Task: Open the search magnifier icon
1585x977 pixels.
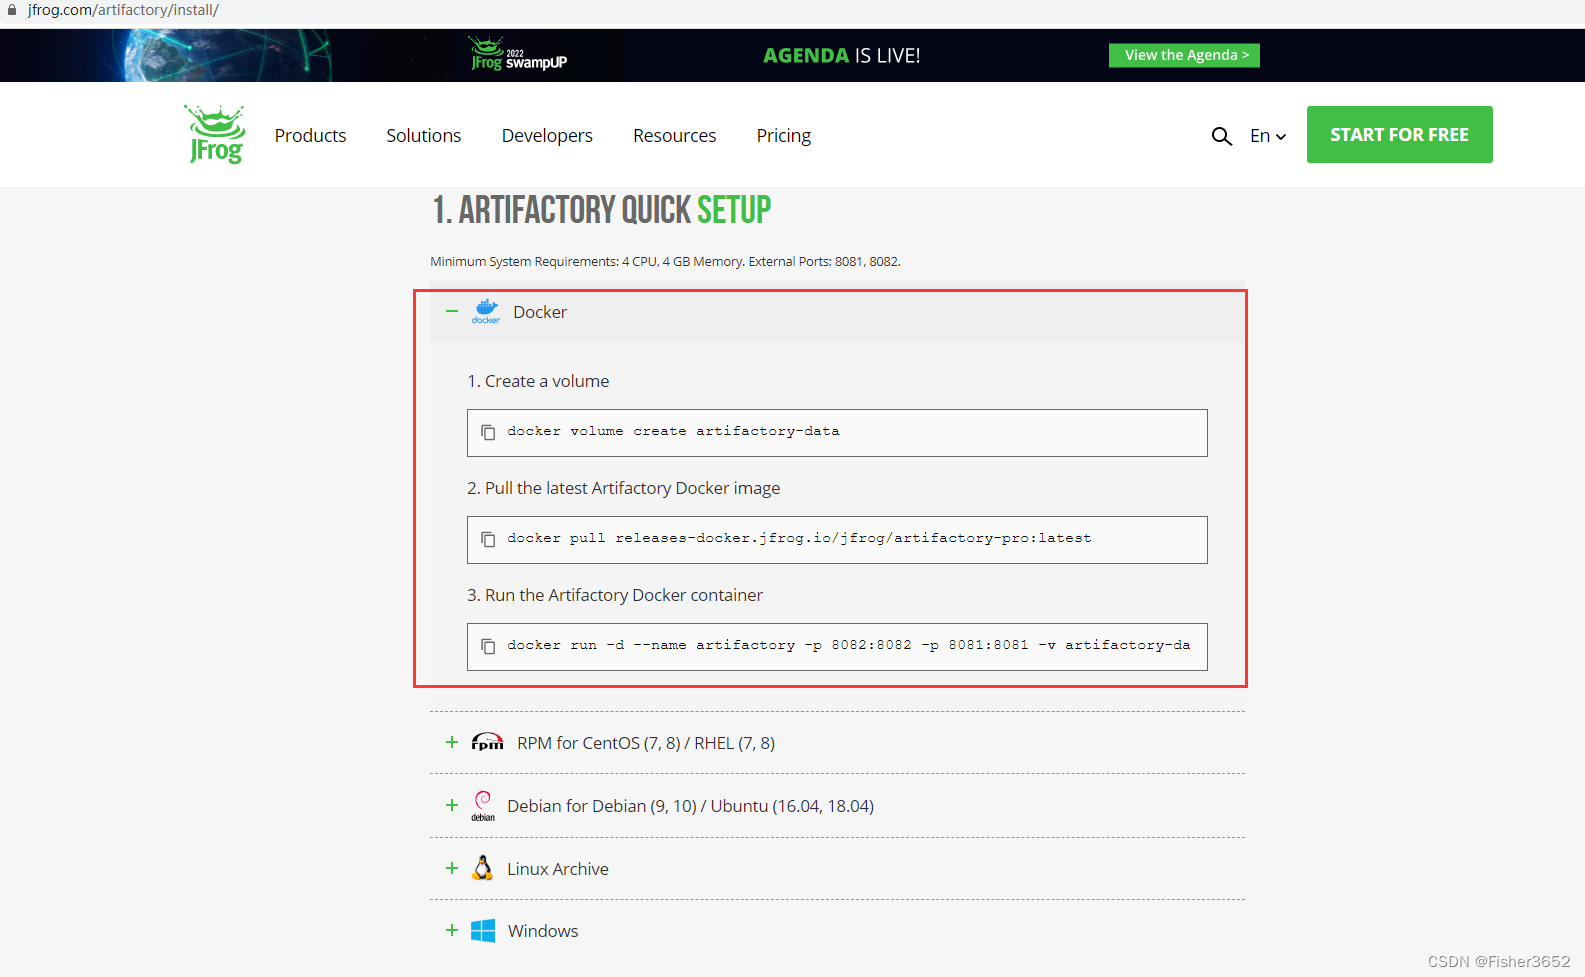Action: tap(1221, 136)
